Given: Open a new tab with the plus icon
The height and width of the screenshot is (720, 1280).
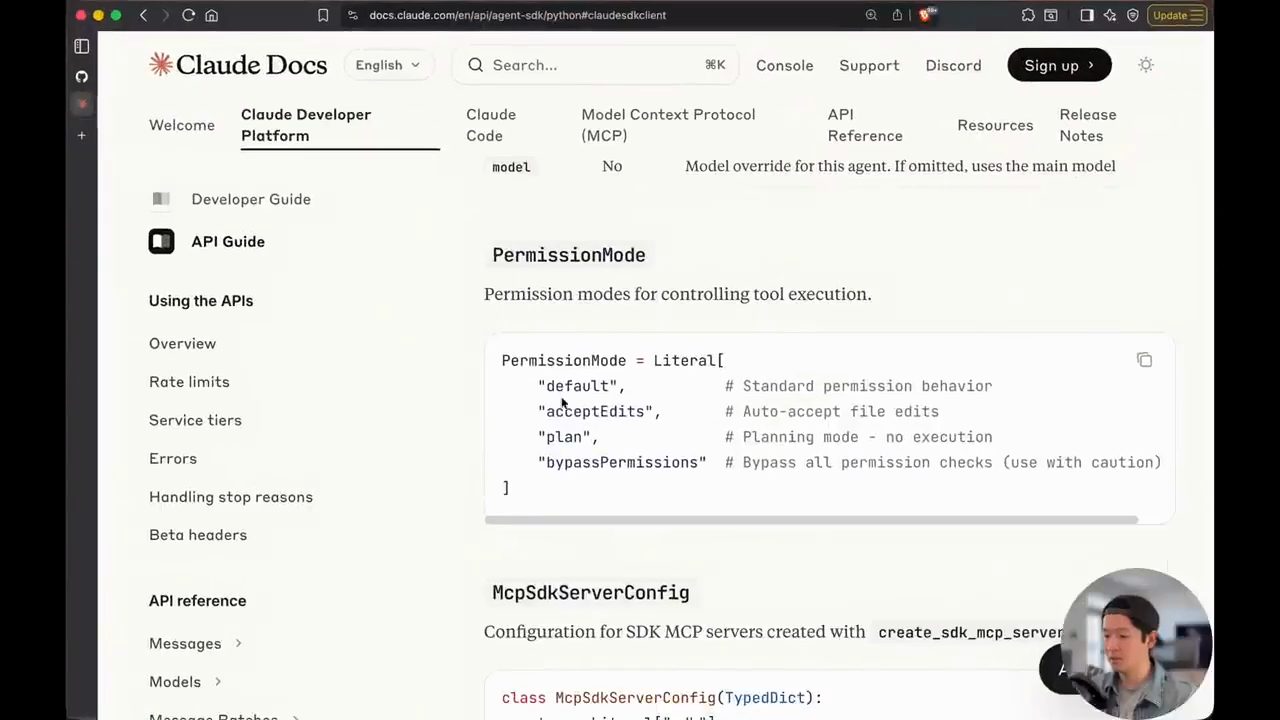Looking at the screenshot, I should pyautogui.click(x=82, y=135).
